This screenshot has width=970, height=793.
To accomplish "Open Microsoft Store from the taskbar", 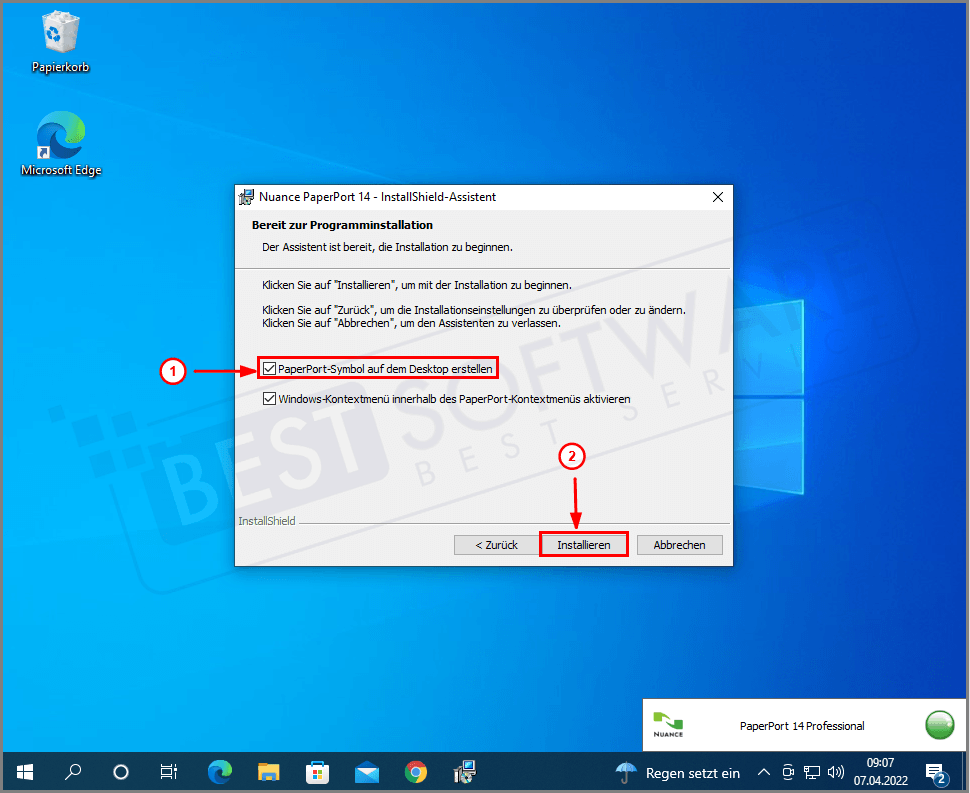I will click(317, 772).
